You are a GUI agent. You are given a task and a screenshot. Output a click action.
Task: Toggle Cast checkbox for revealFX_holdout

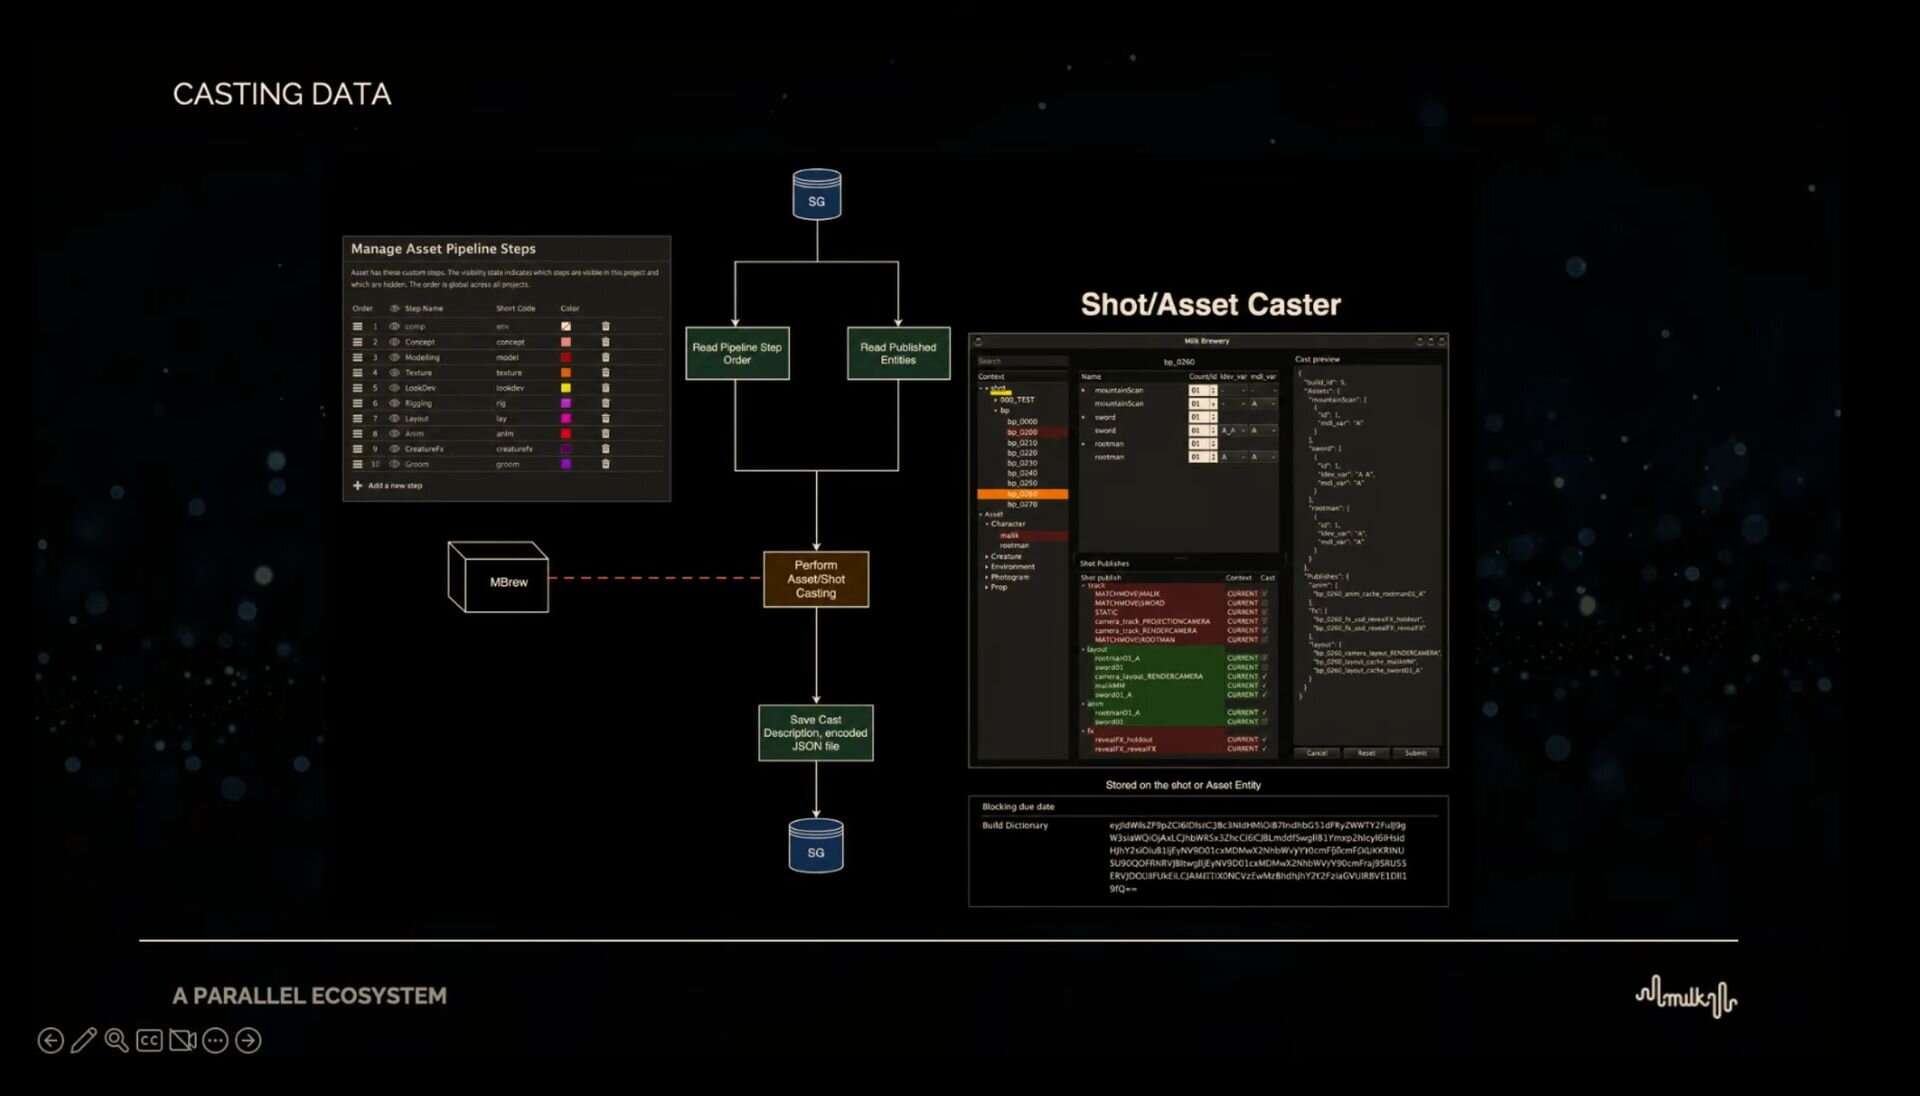1264,740
